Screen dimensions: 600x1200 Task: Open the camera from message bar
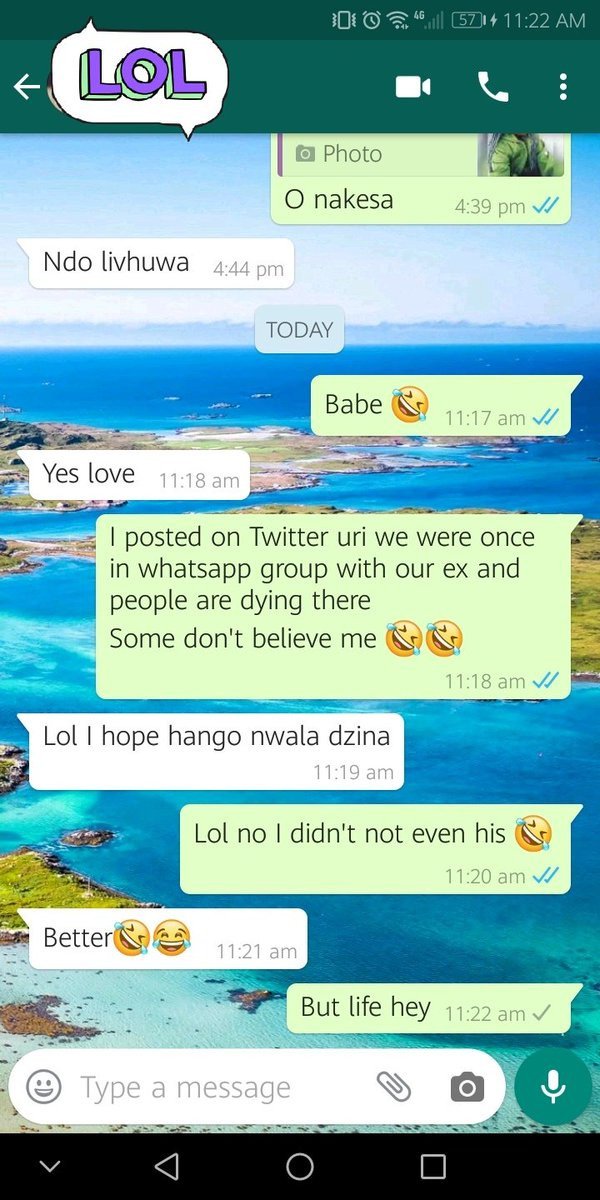point(467,1087)
